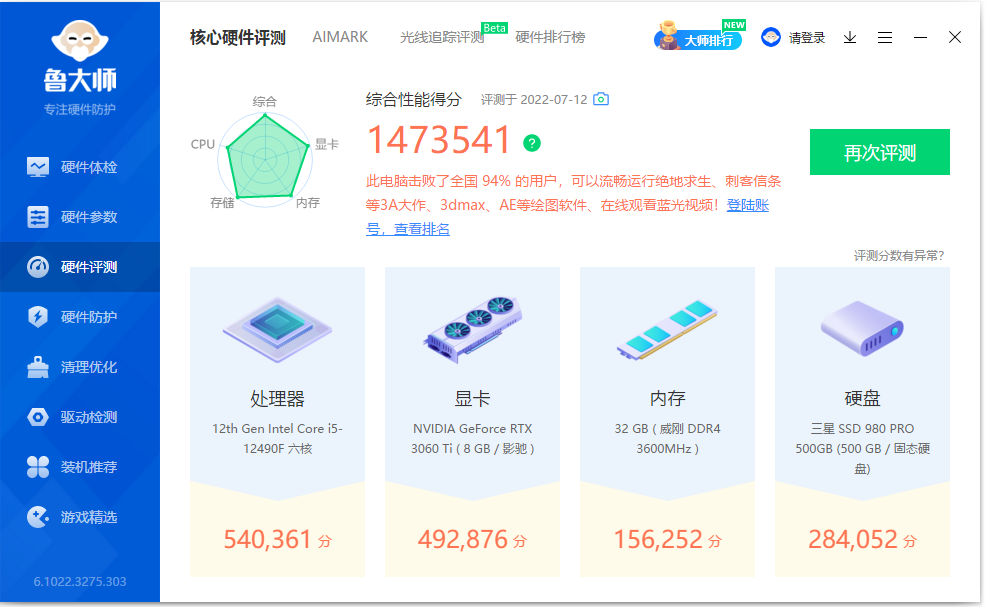The width and height of the screenshot is (985, 607).
Task: Click the 32 GB 威刚 DDR4 text
Action: coord(667,439)
